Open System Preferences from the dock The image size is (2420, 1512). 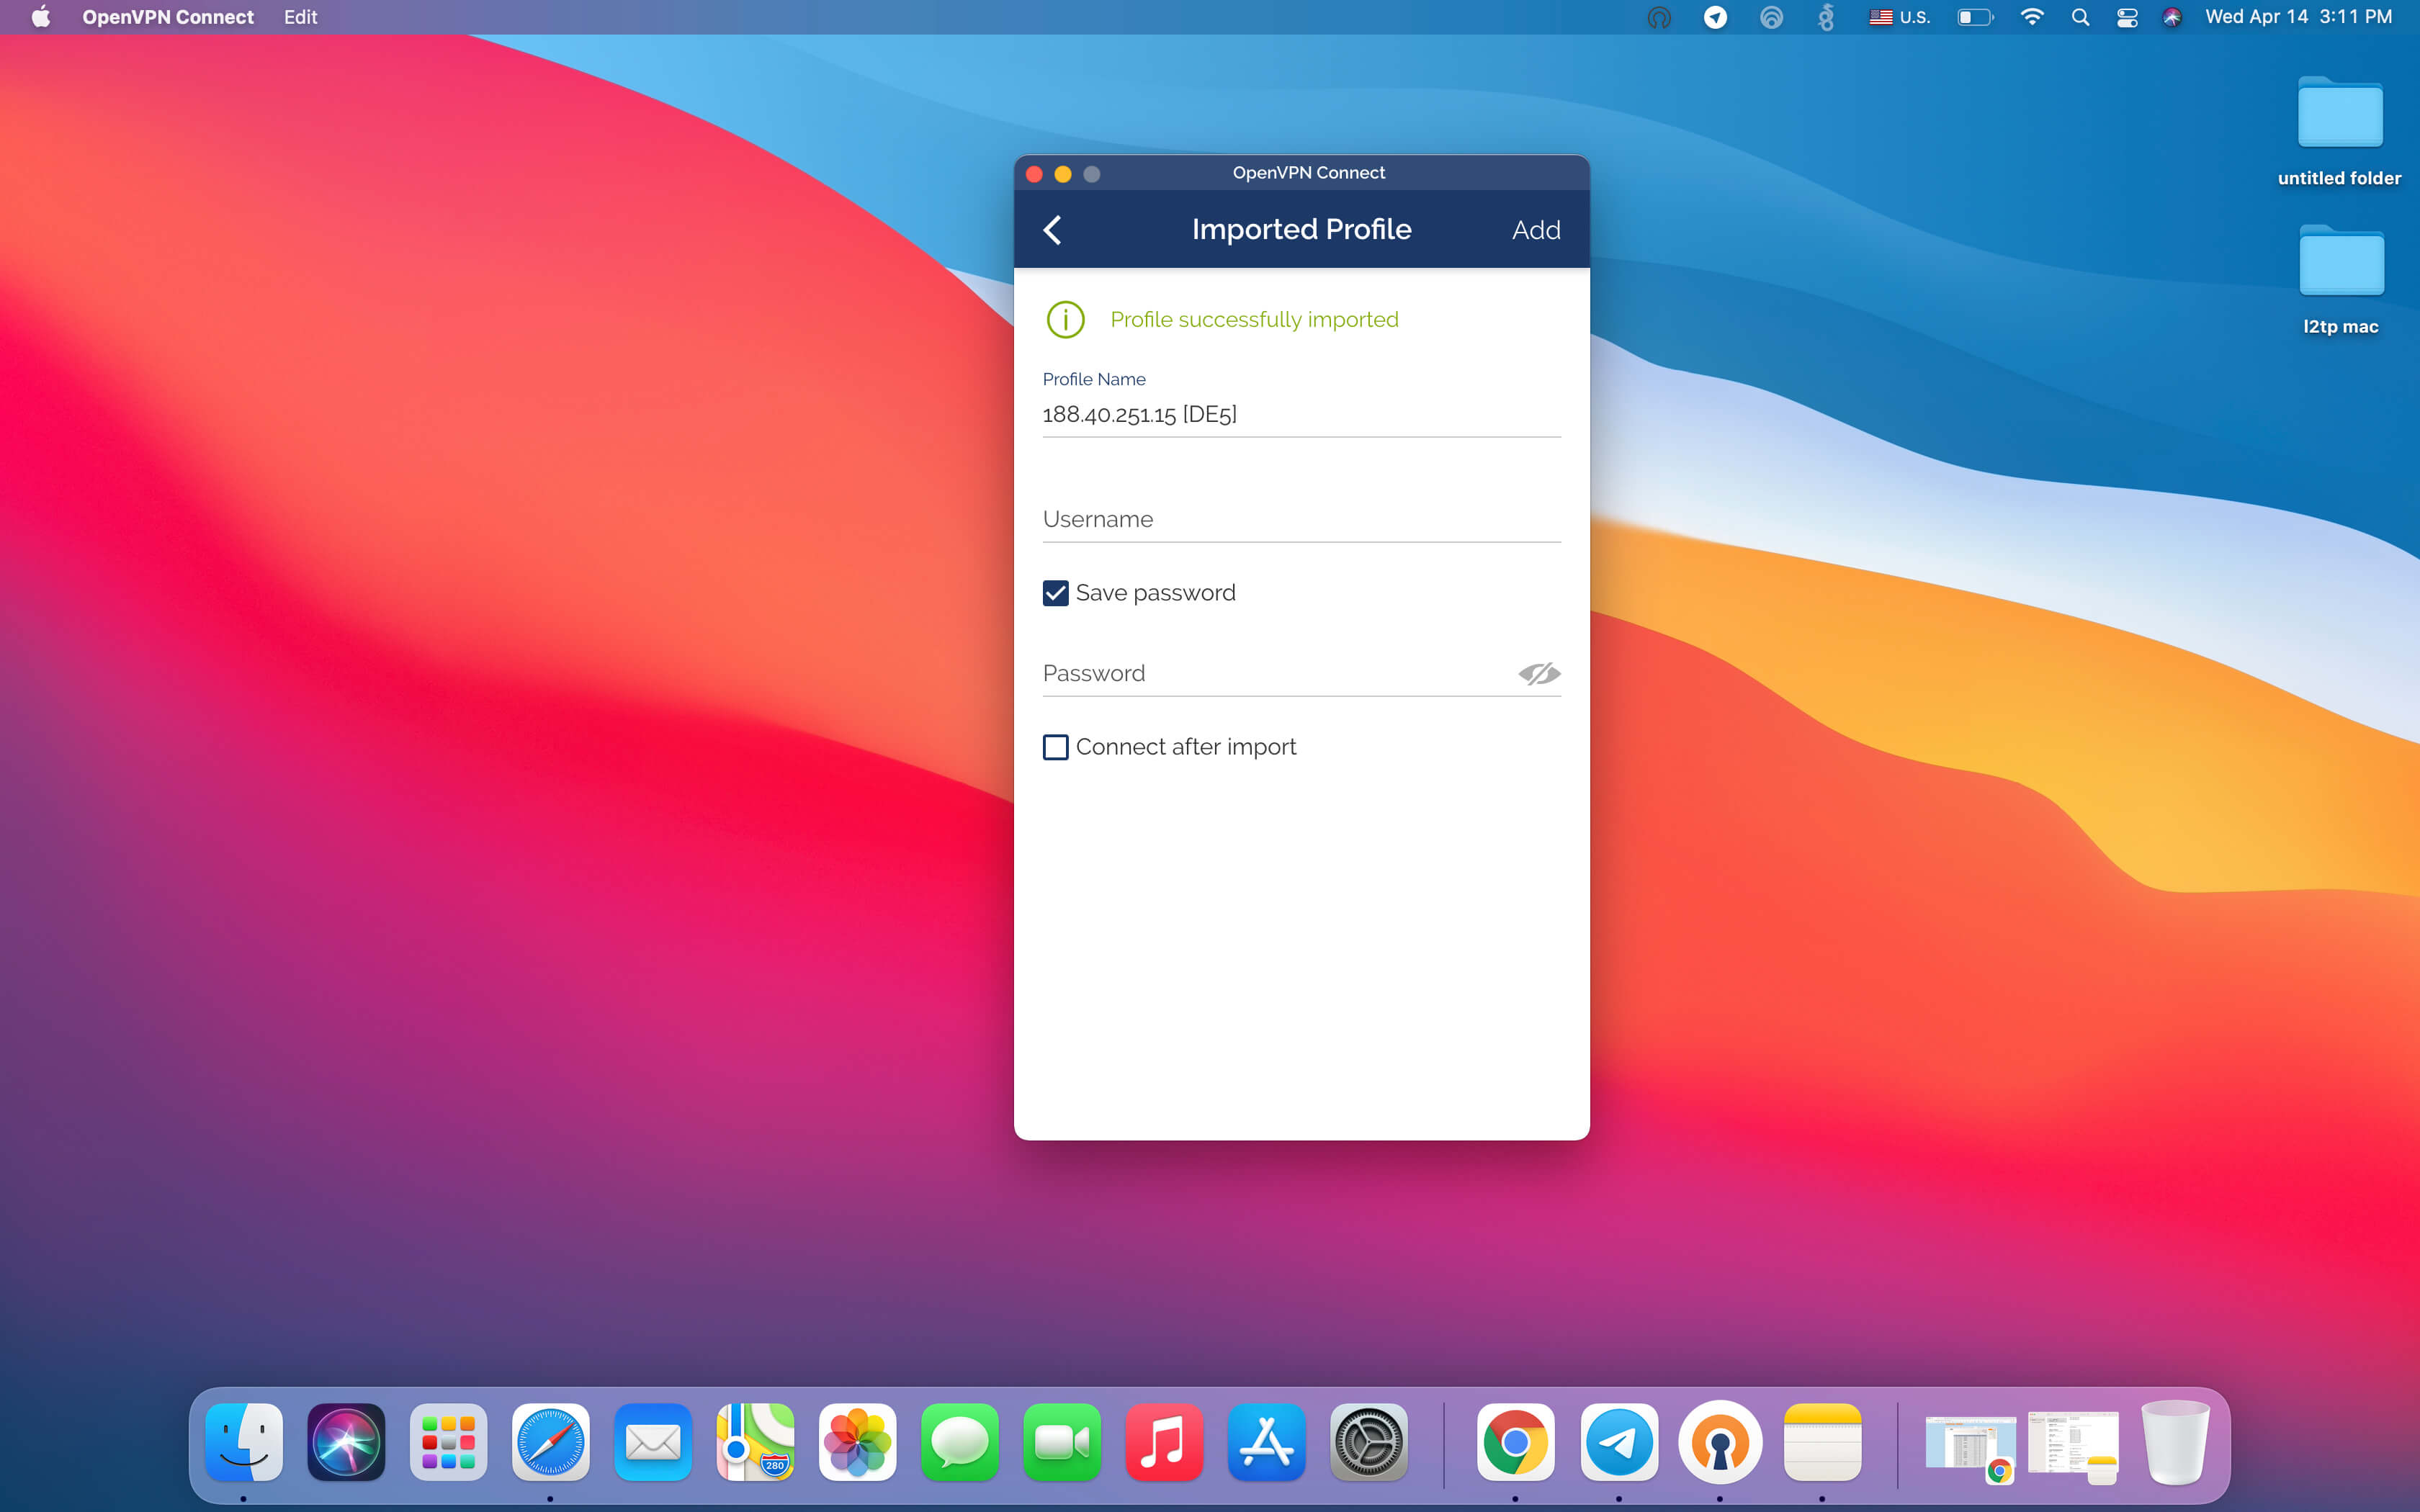(1368, 1443)
